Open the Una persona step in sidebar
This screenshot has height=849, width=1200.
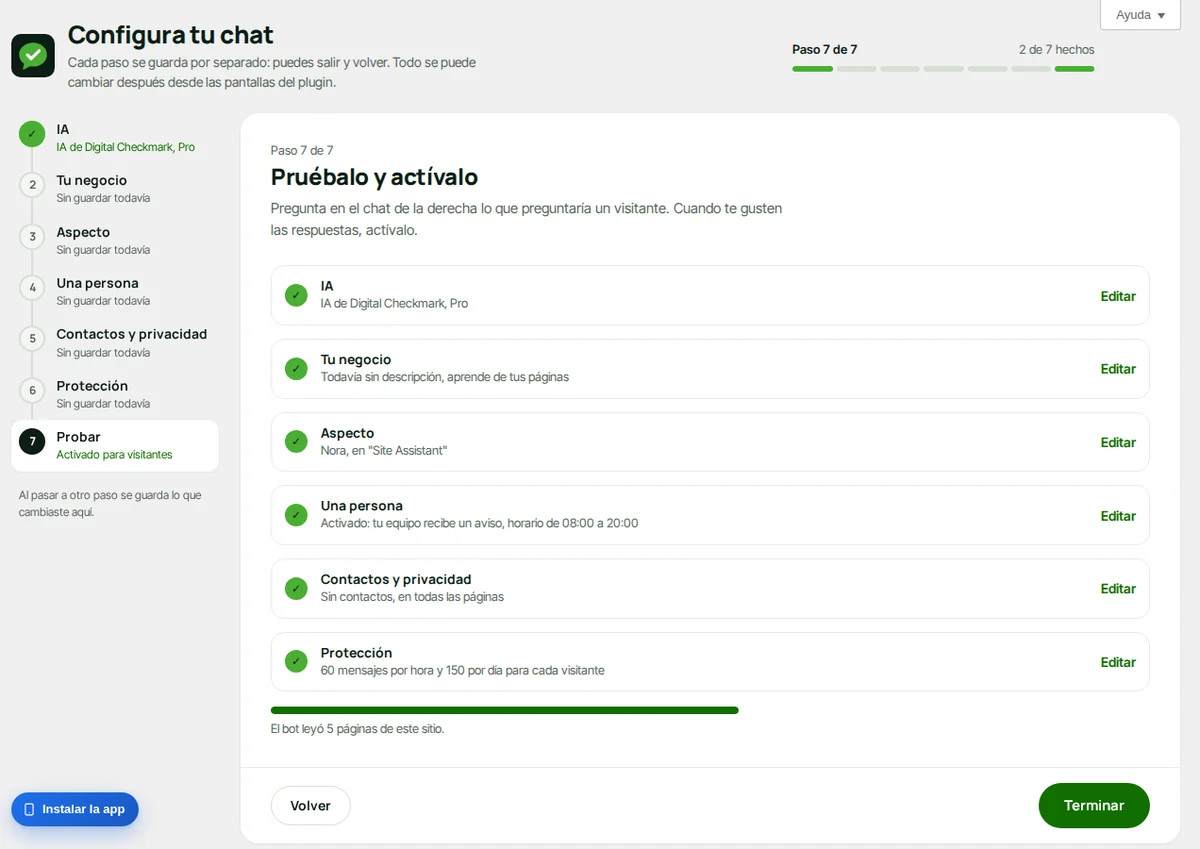click(115, 291)
